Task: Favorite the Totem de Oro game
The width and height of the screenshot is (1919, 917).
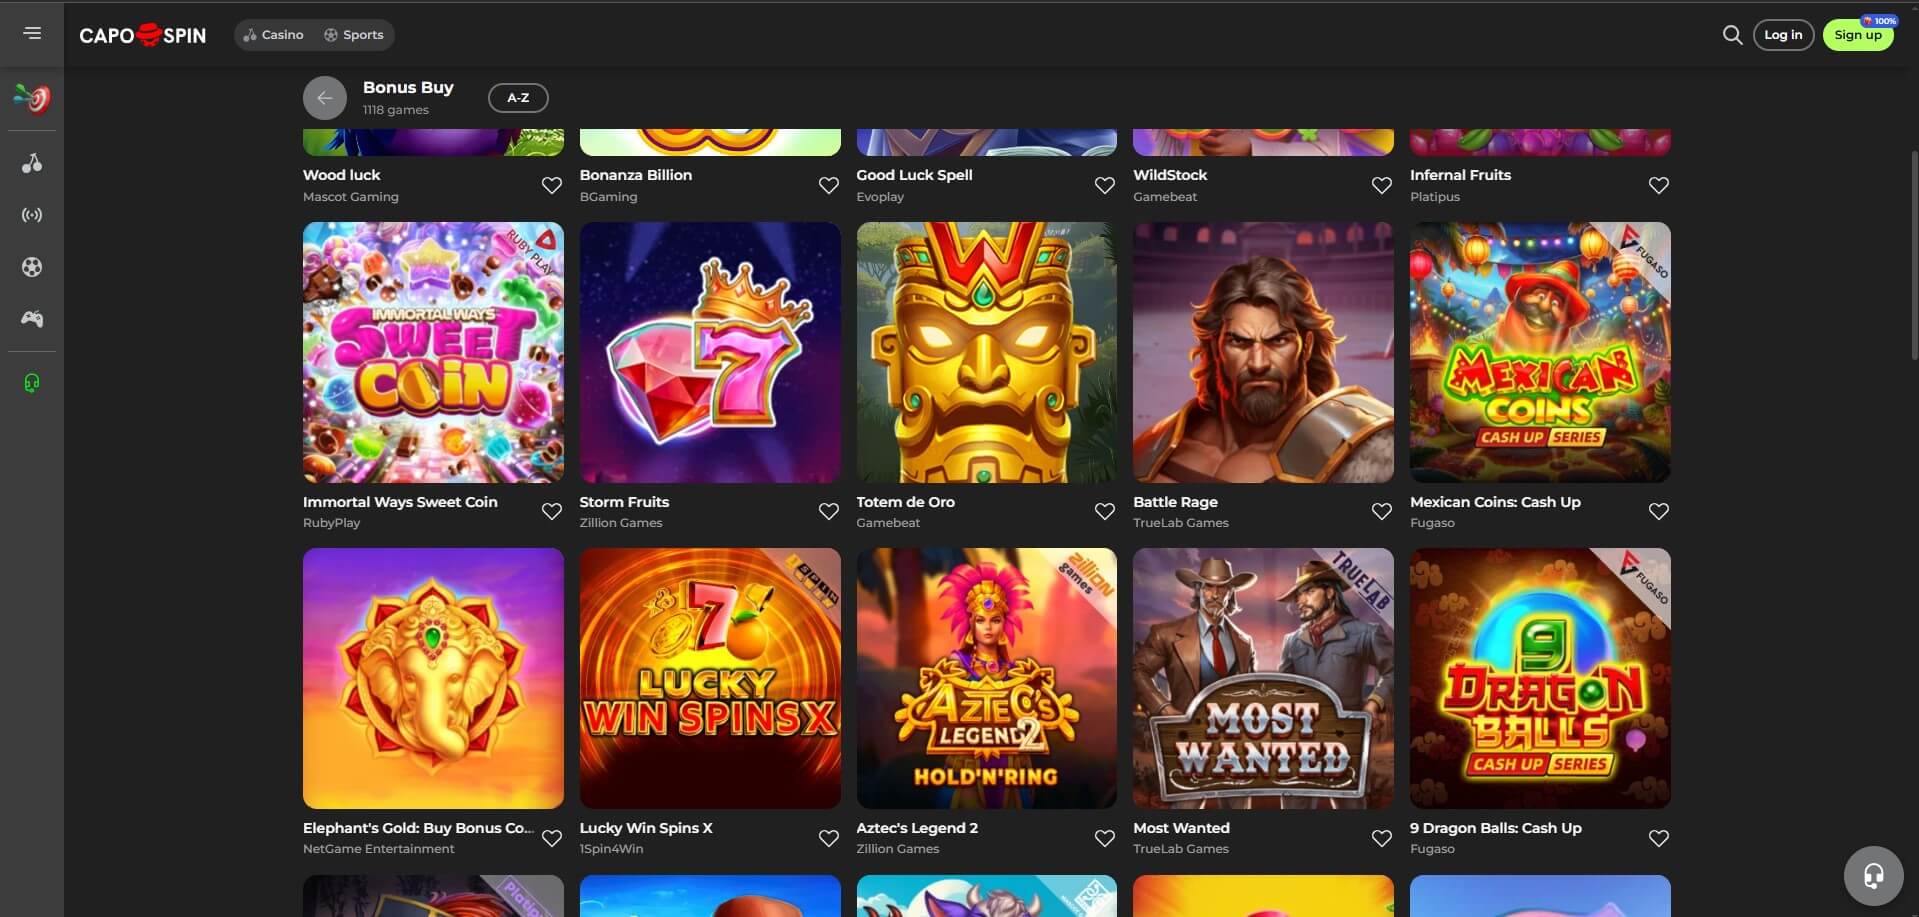Action: click(x=1105, y=511)
